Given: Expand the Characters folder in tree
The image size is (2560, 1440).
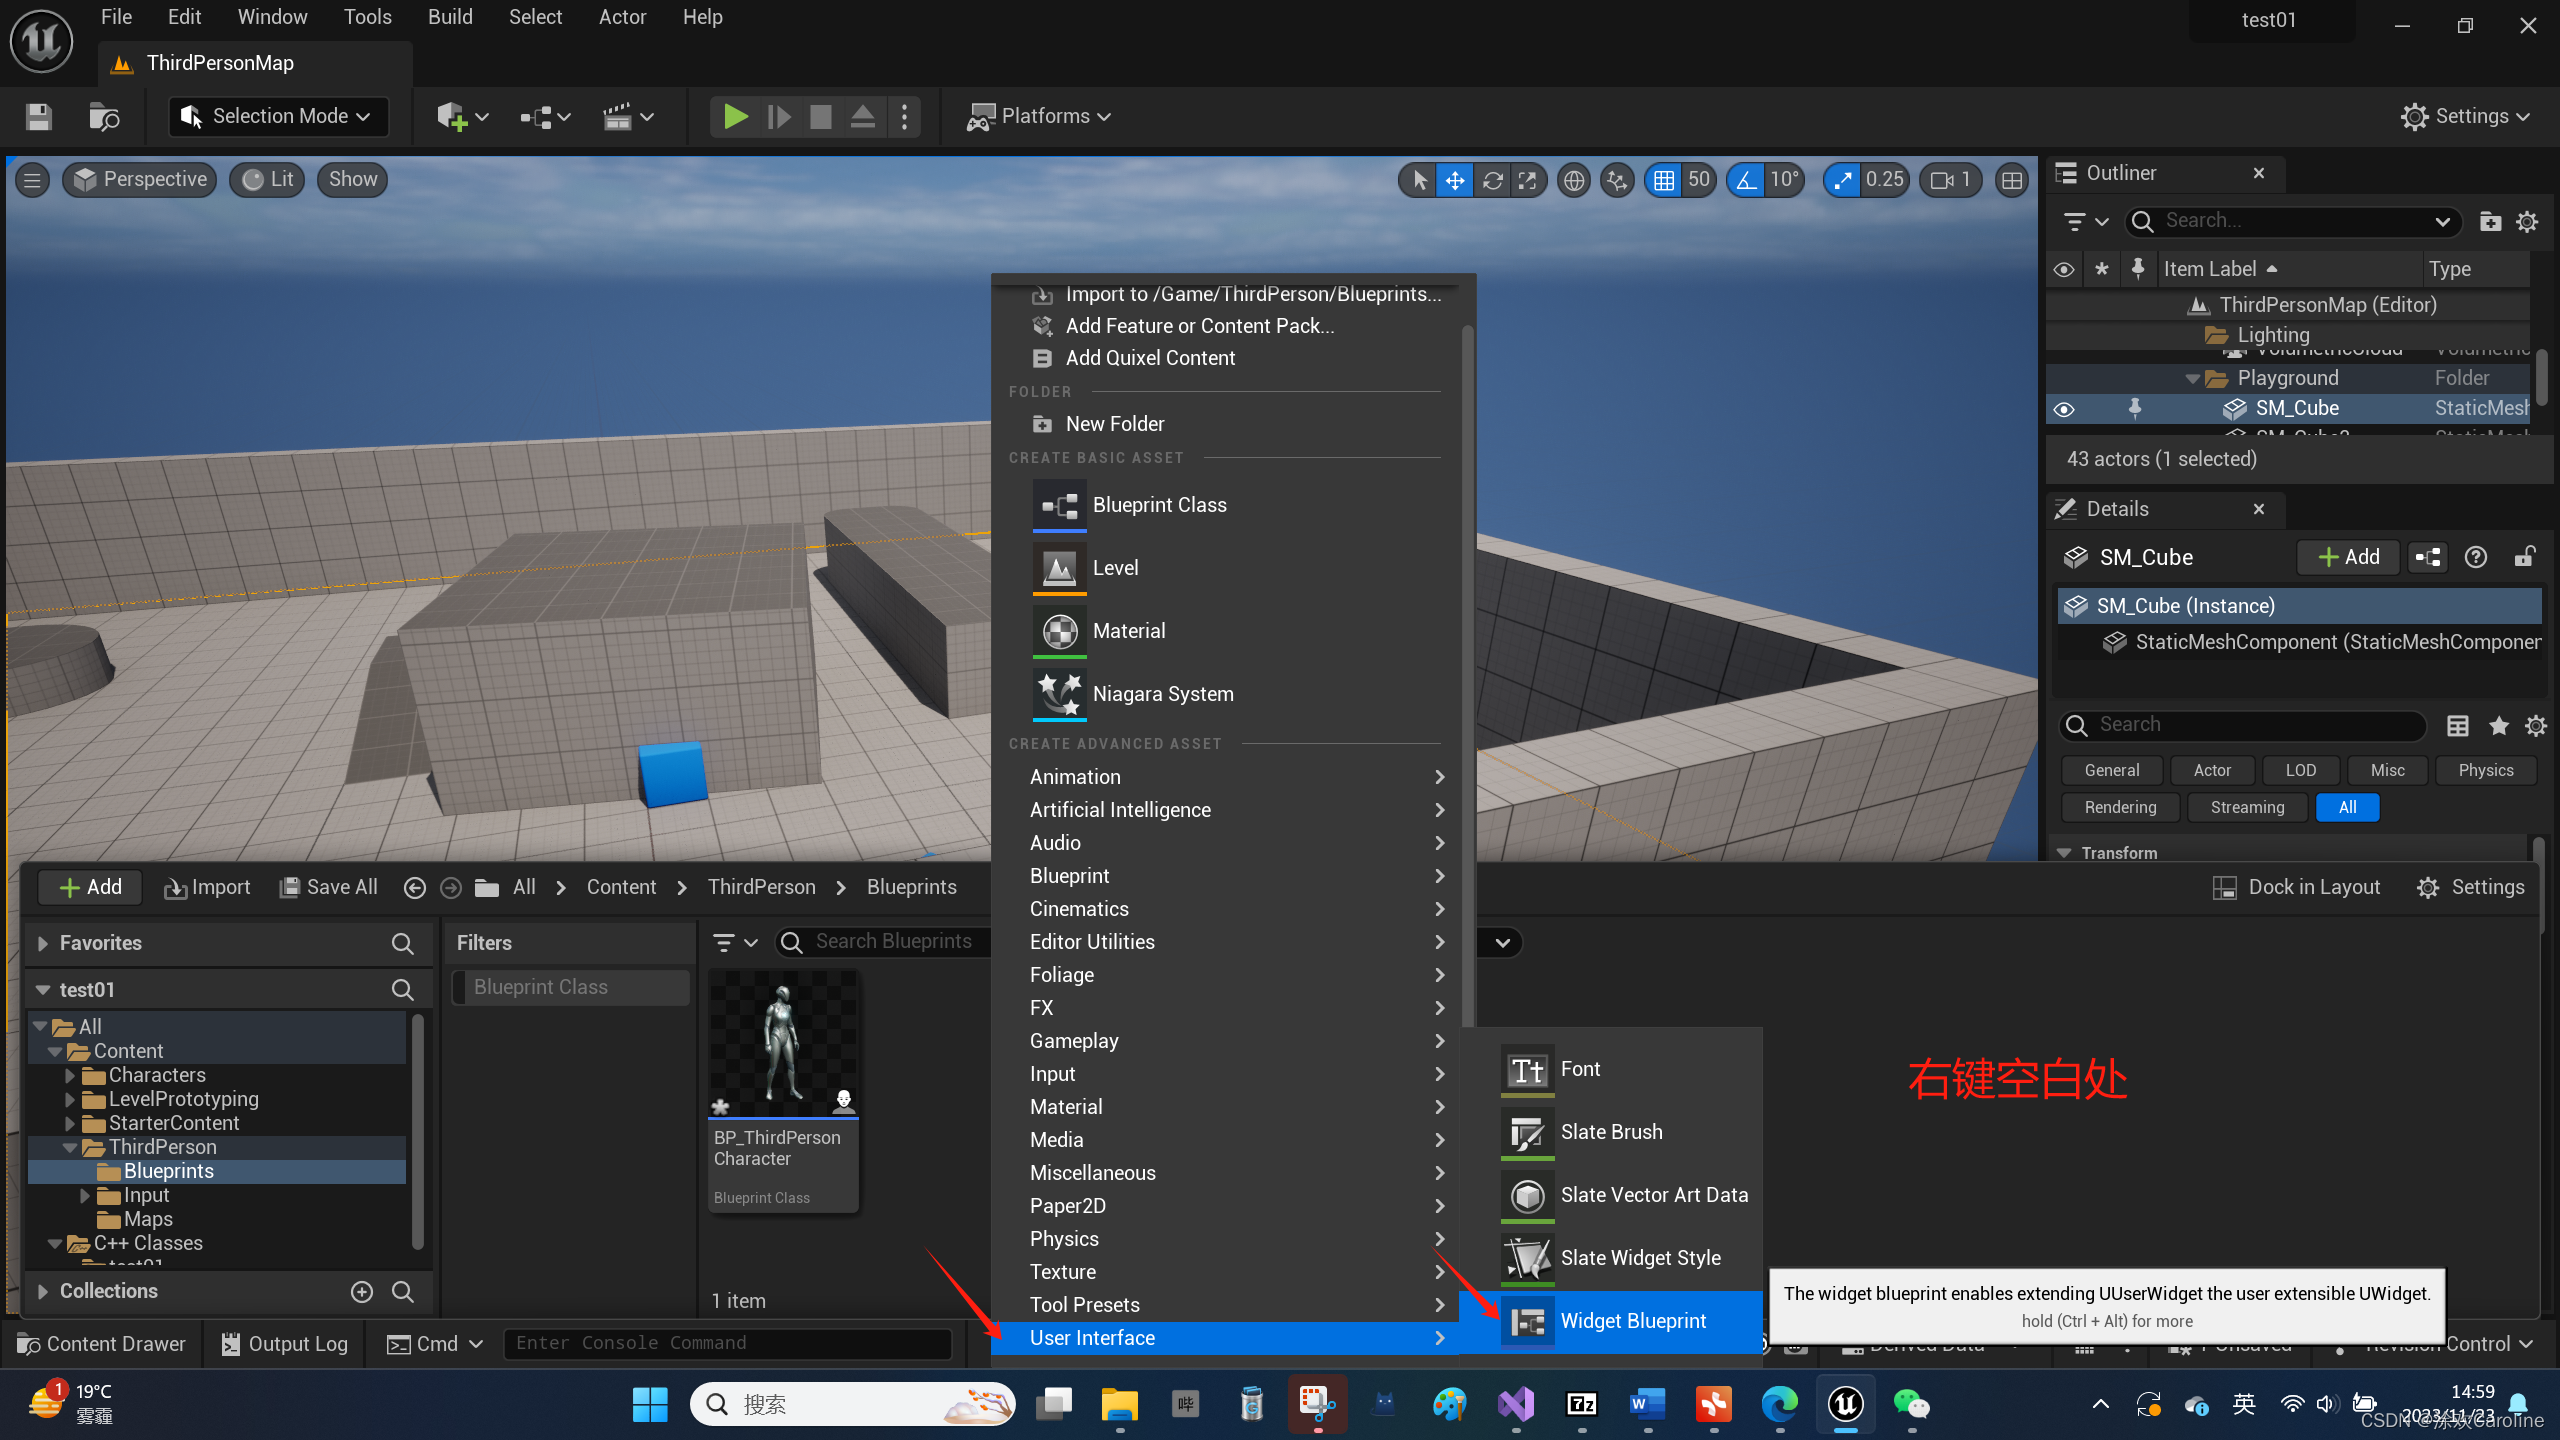Looking at the screenshot, I should 69,1075.
